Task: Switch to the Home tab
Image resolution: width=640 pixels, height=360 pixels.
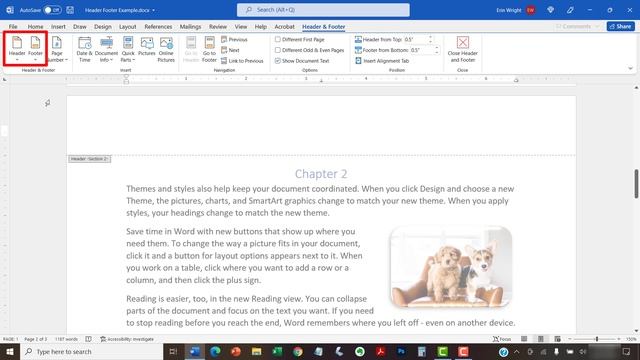Action: coord(36,27)
